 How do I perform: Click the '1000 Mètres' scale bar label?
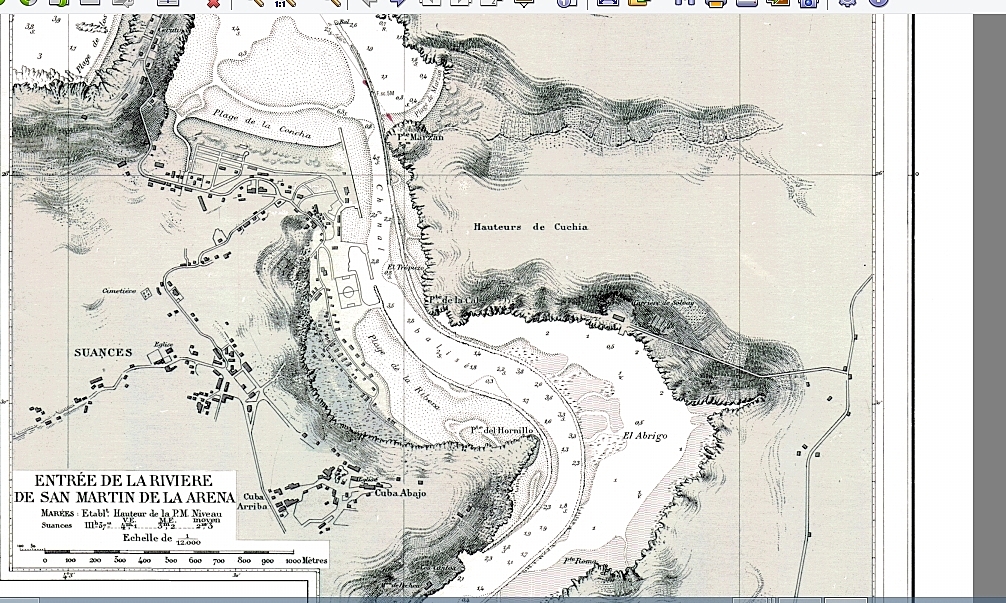[307, 560]
